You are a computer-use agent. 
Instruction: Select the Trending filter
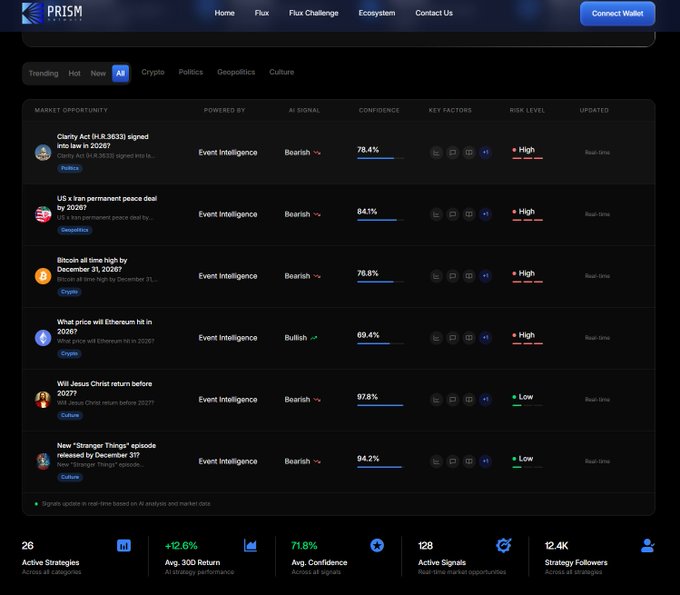pos(43,73)
